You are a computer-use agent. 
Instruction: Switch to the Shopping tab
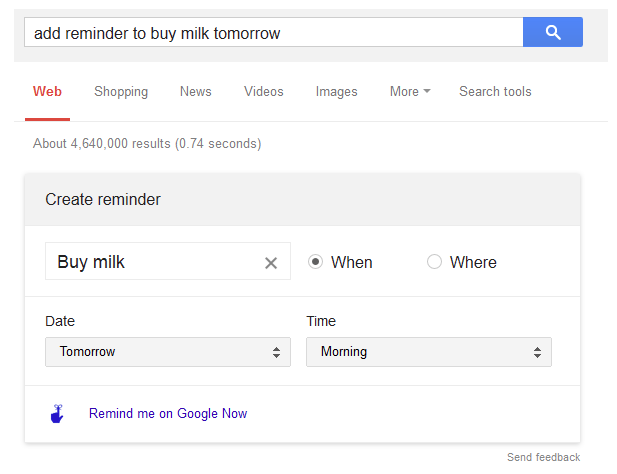[121, 92]
